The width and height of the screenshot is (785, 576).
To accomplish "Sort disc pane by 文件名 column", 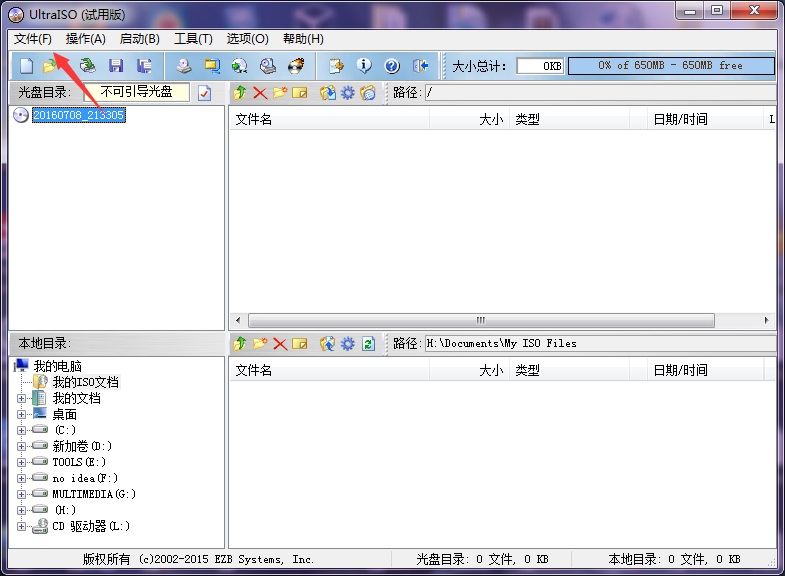I will point(329,119).
